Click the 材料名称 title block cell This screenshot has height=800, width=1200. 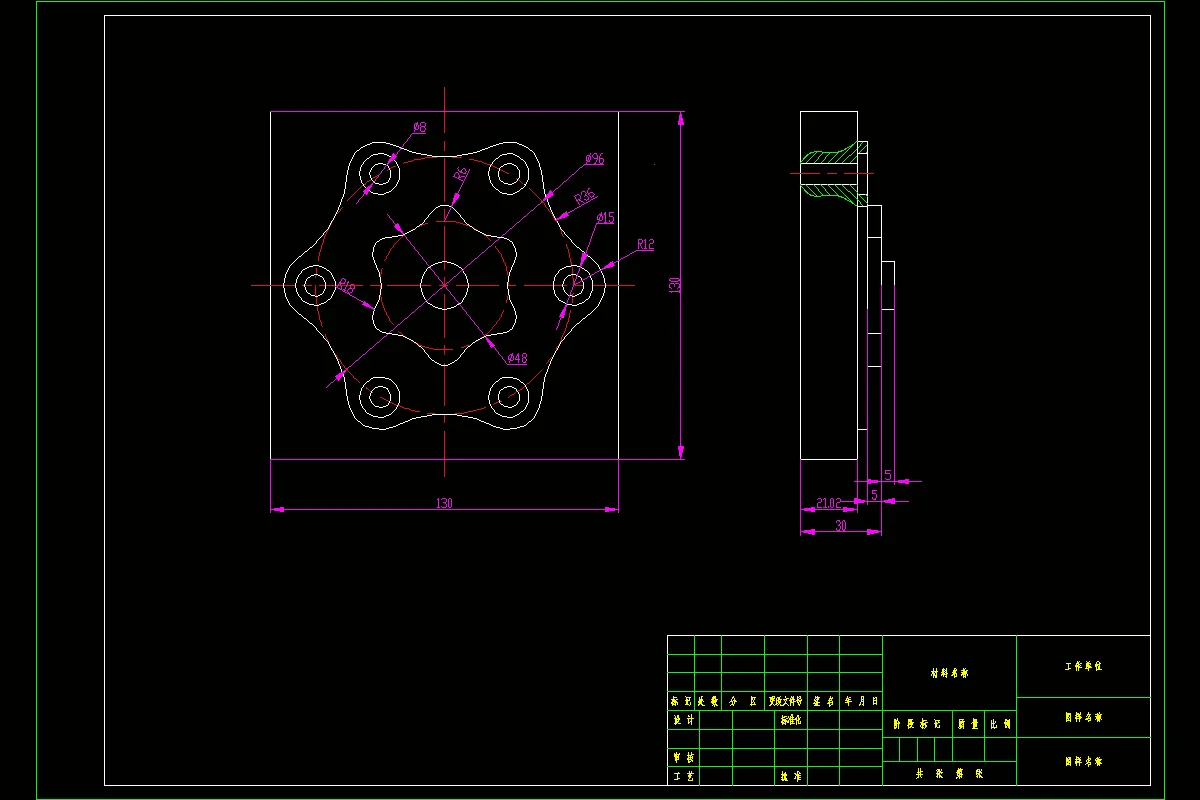pyautogui.click(x=949, y=673)
